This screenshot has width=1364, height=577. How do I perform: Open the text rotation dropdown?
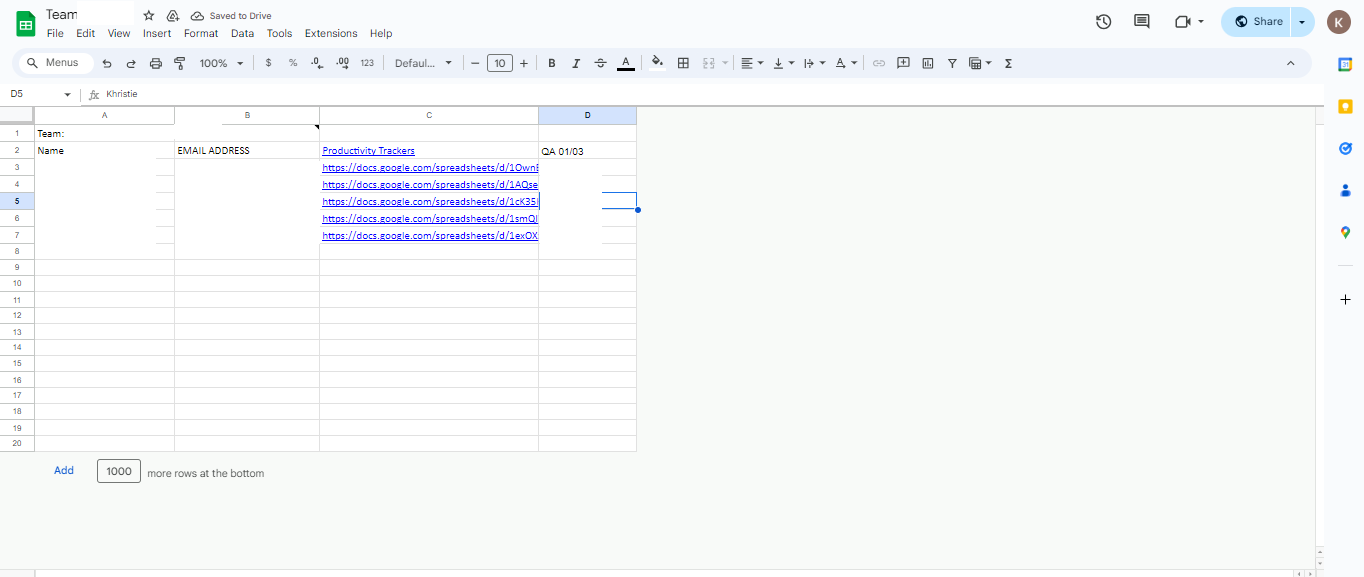(846, 63)
